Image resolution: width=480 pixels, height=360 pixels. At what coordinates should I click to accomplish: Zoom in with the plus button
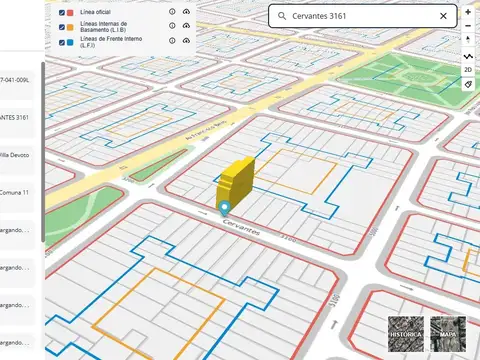tap(468, 12)
